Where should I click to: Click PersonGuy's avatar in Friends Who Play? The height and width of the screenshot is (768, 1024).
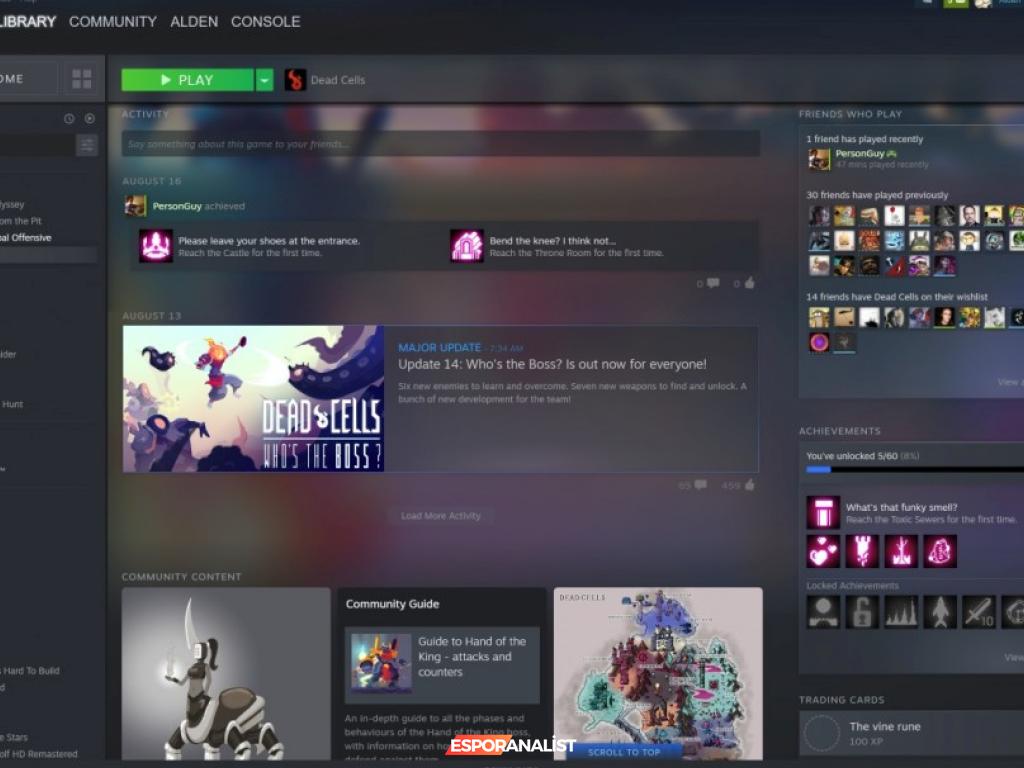click(x=820, y=159)
